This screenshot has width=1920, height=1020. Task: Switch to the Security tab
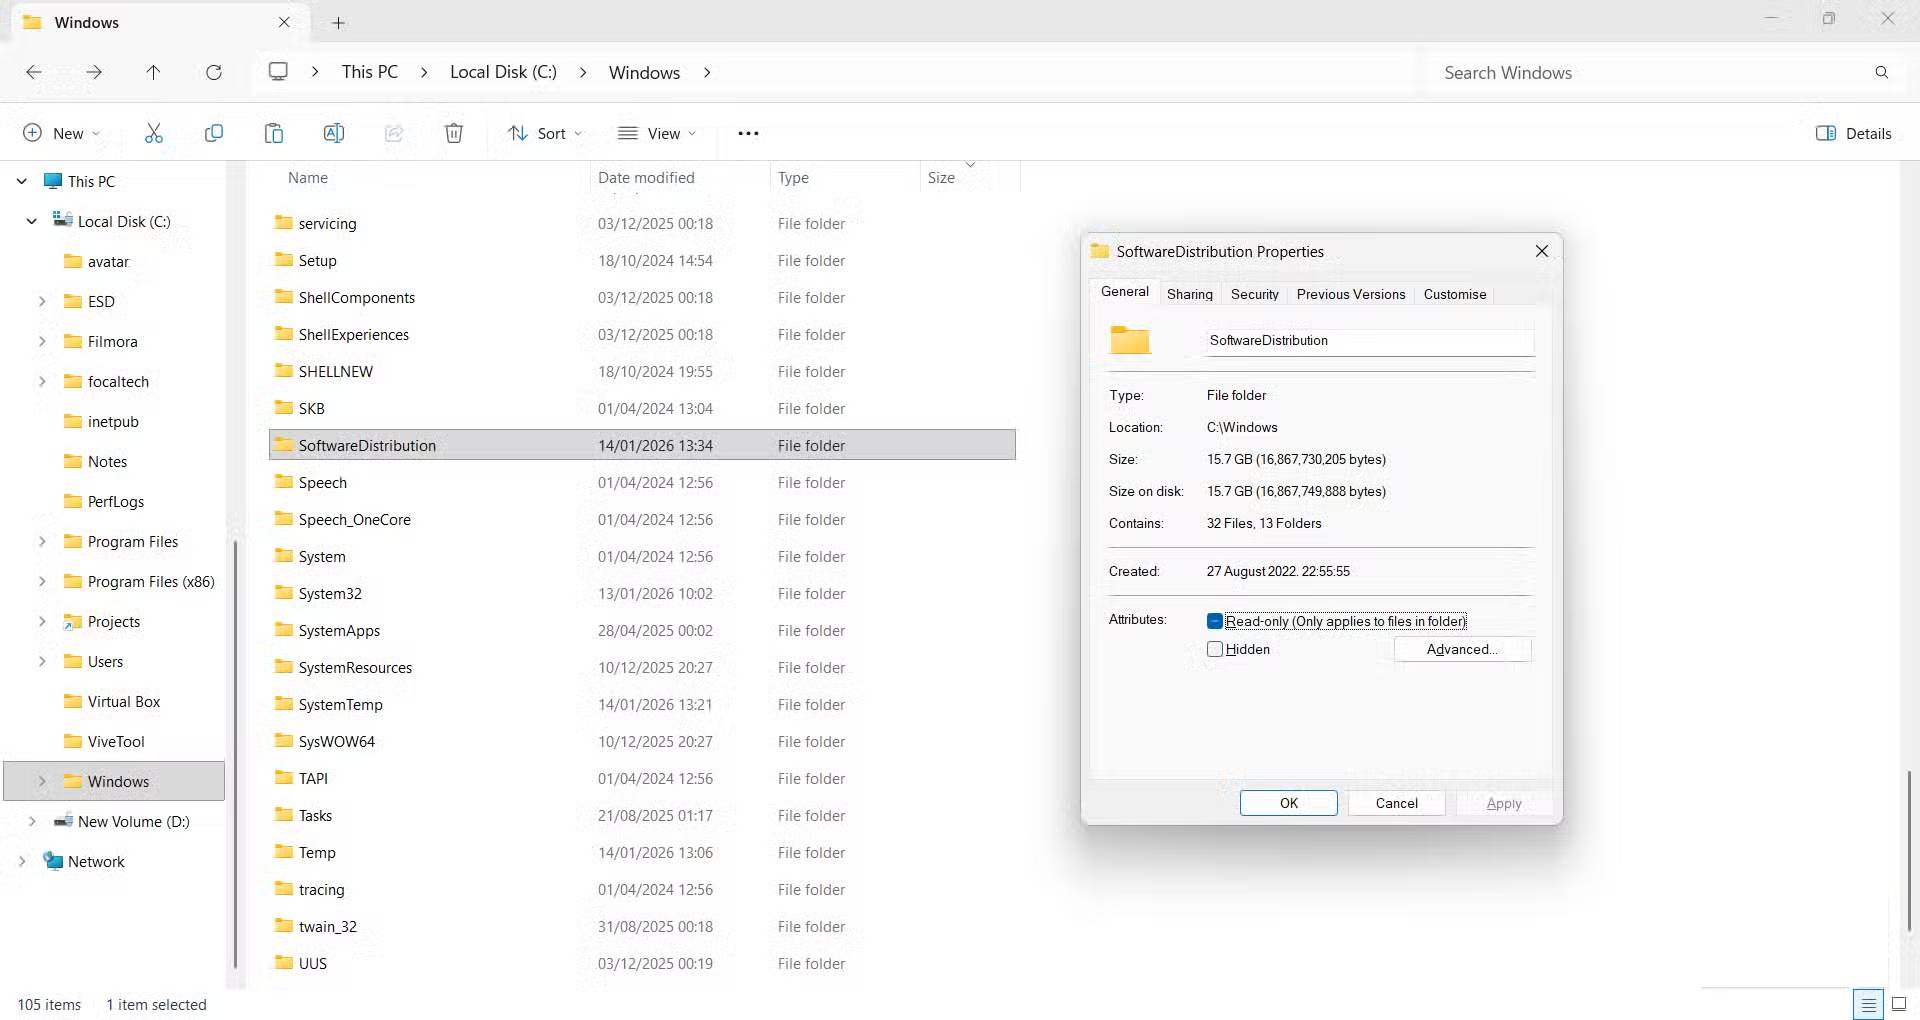[x=1254, y=294]
